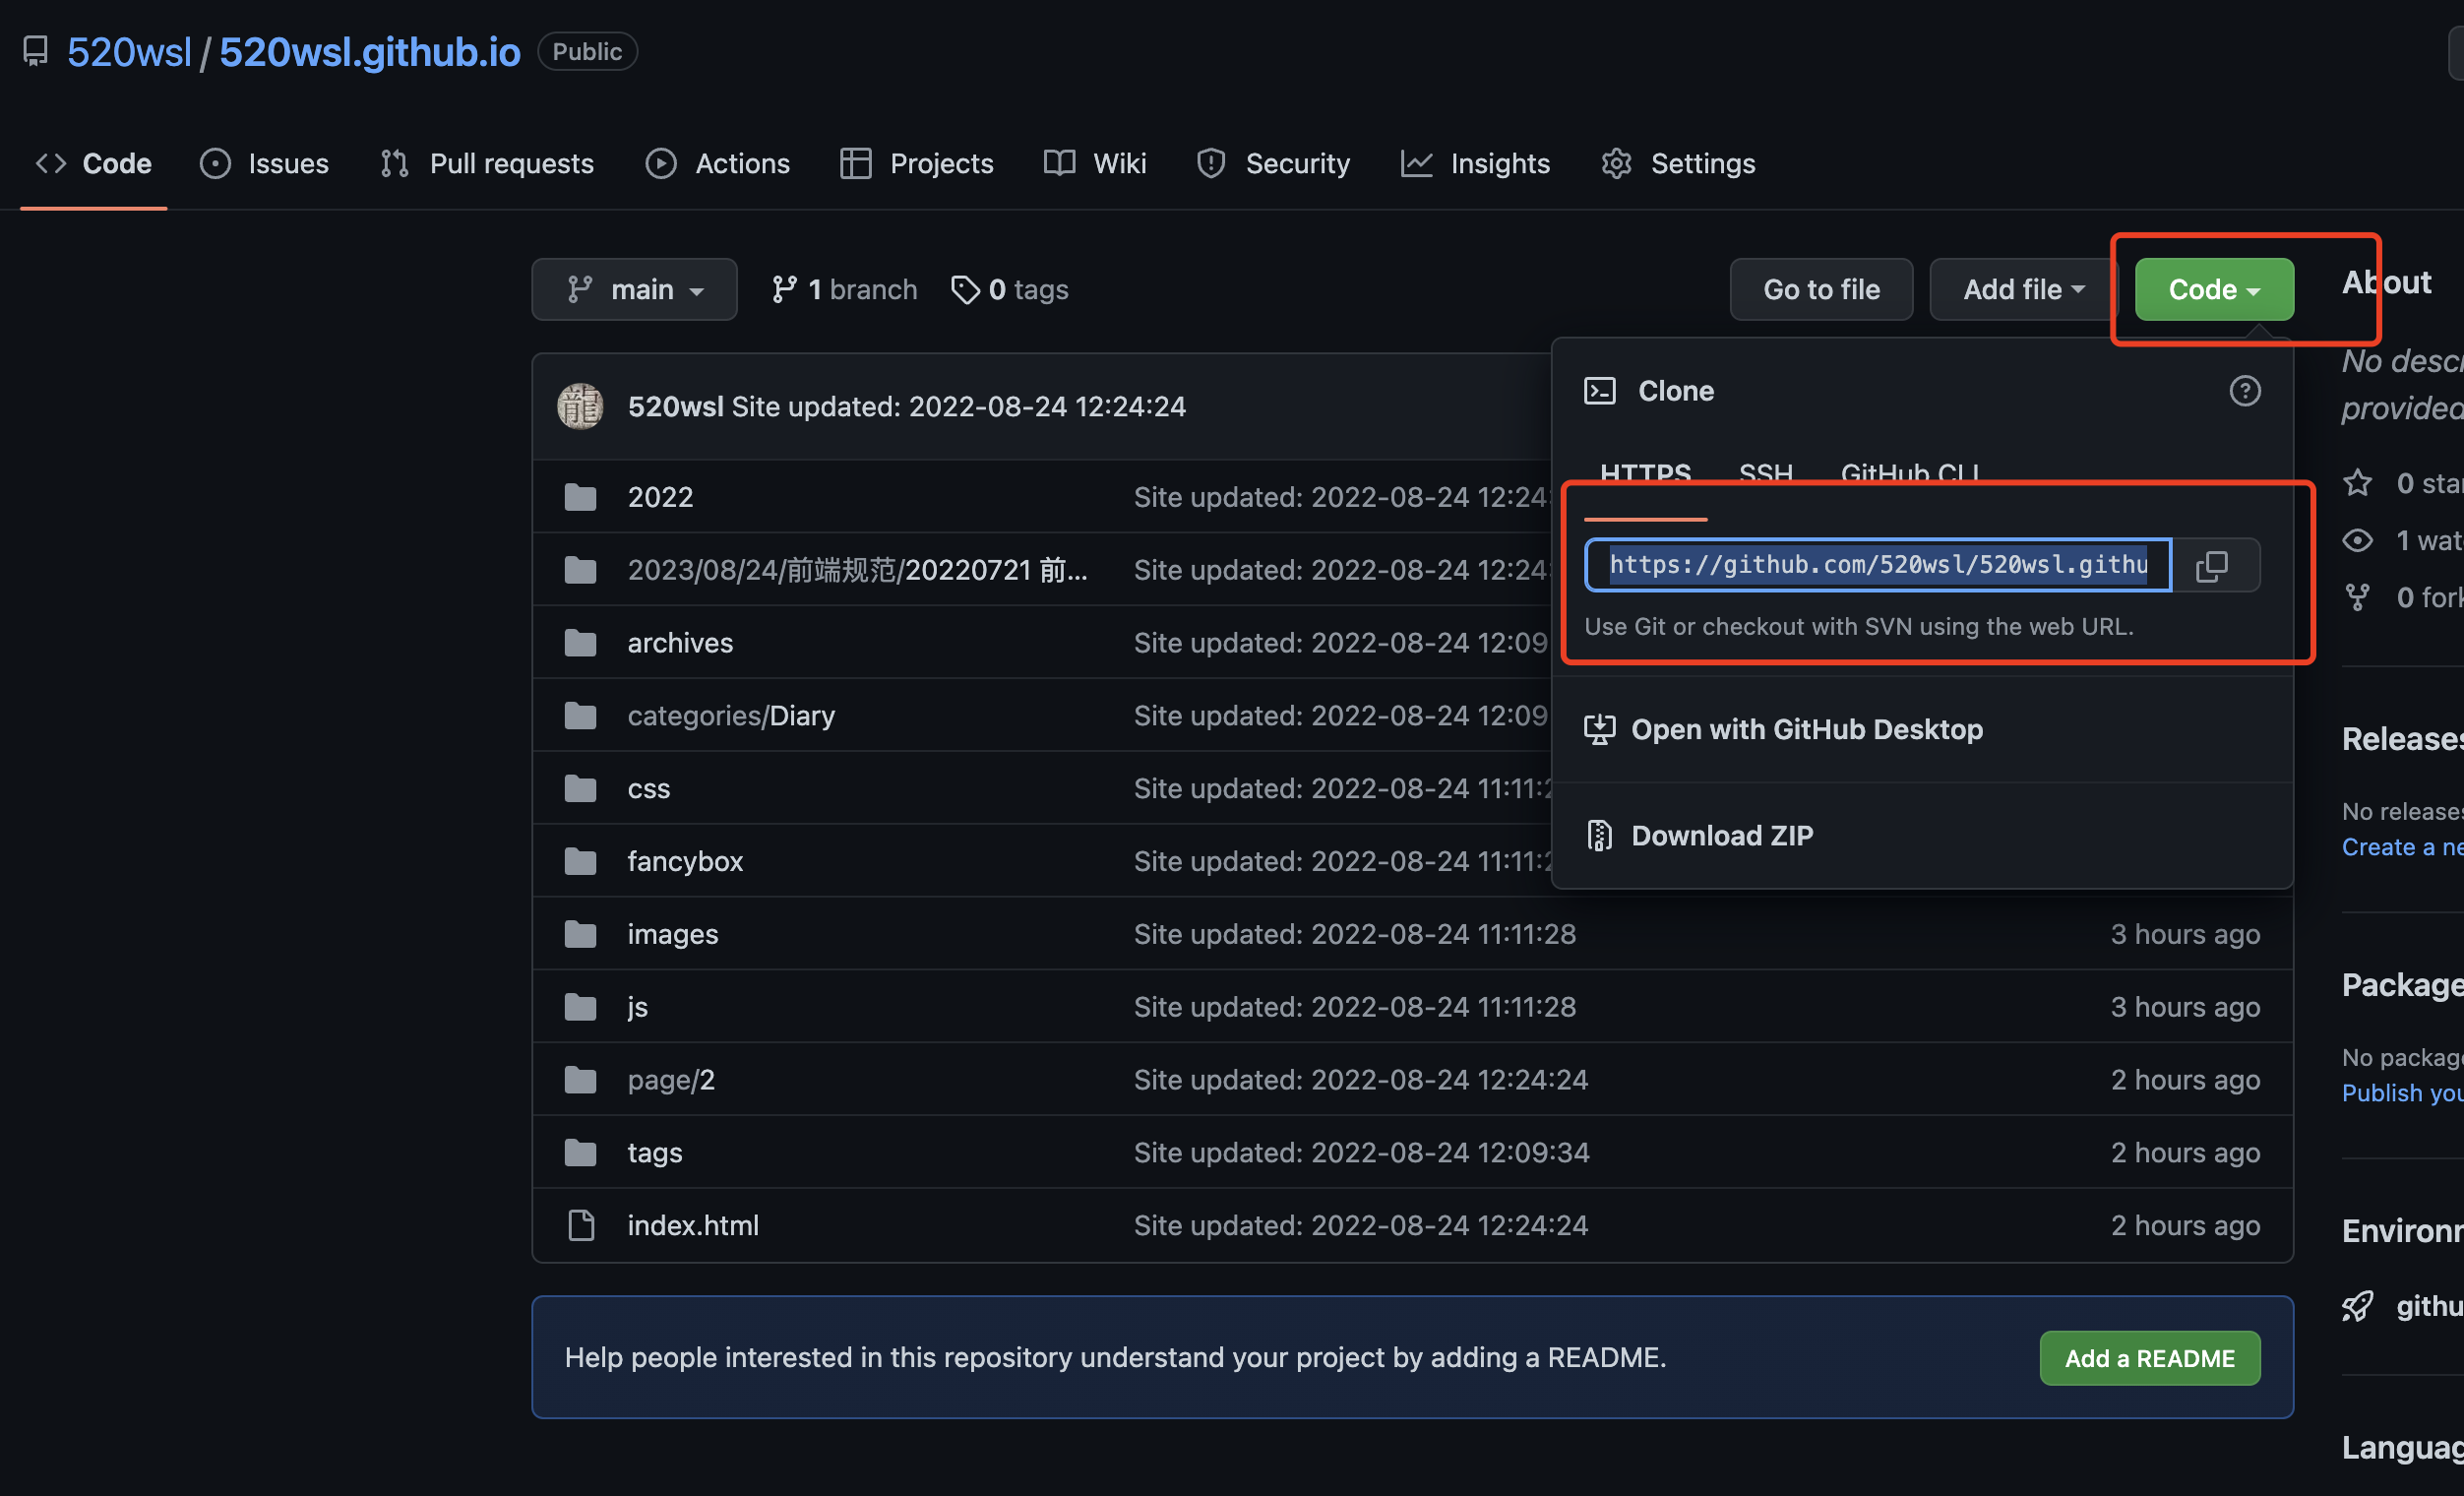
Task: Click the Go to file button
Action: [x=1821, y=289]
